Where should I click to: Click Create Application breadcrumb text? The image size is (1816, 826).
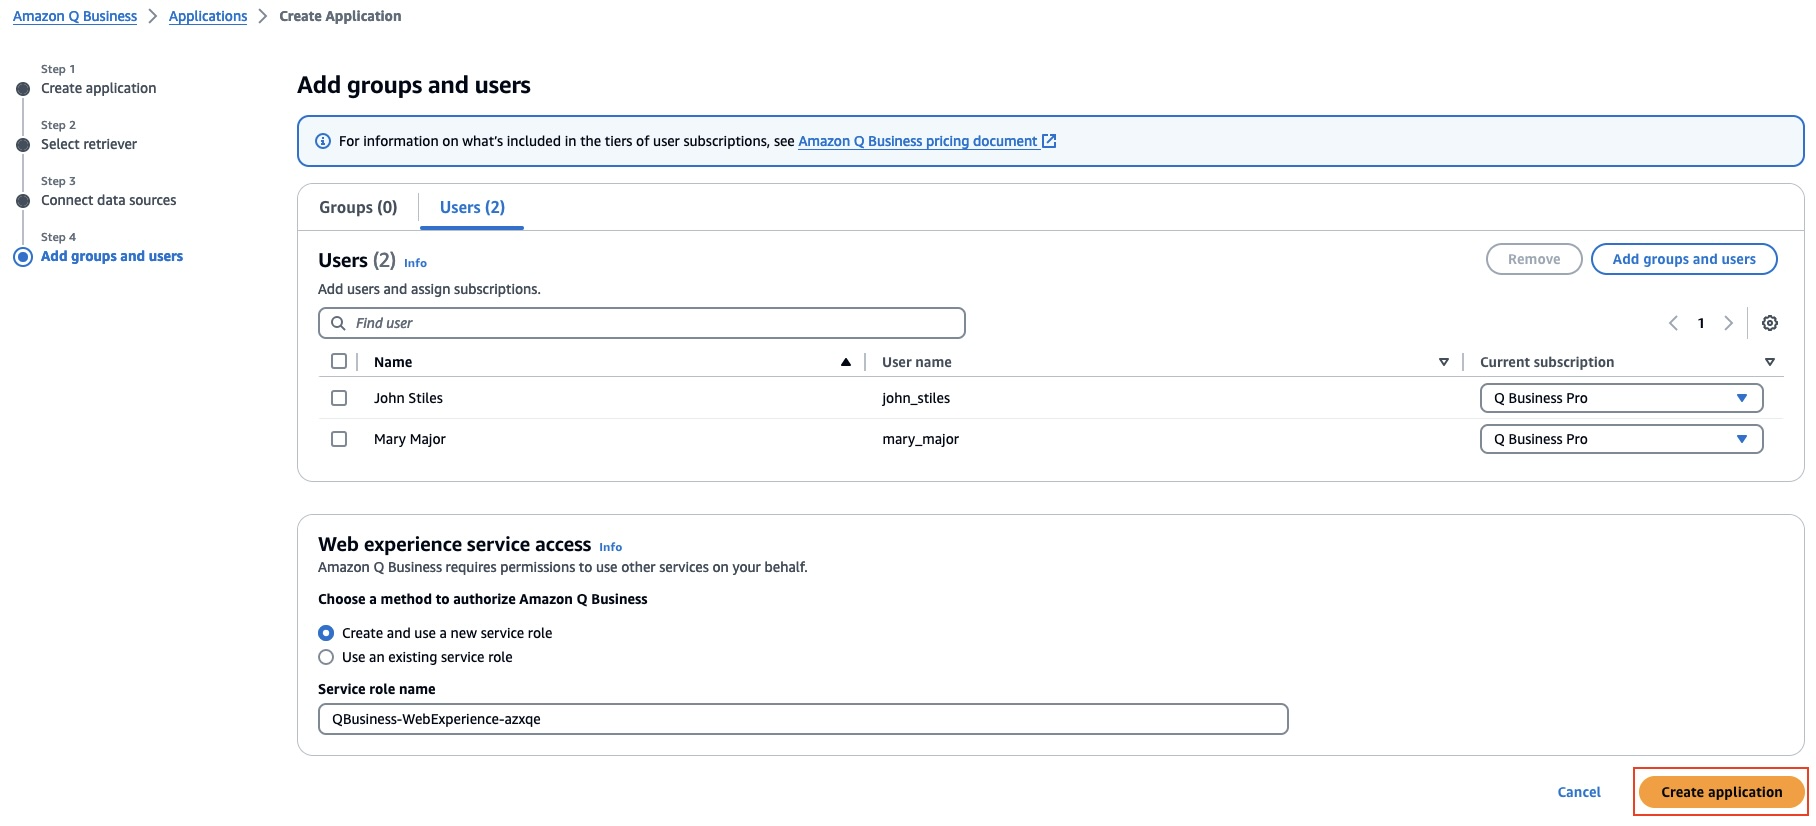[x=340, y=16]
